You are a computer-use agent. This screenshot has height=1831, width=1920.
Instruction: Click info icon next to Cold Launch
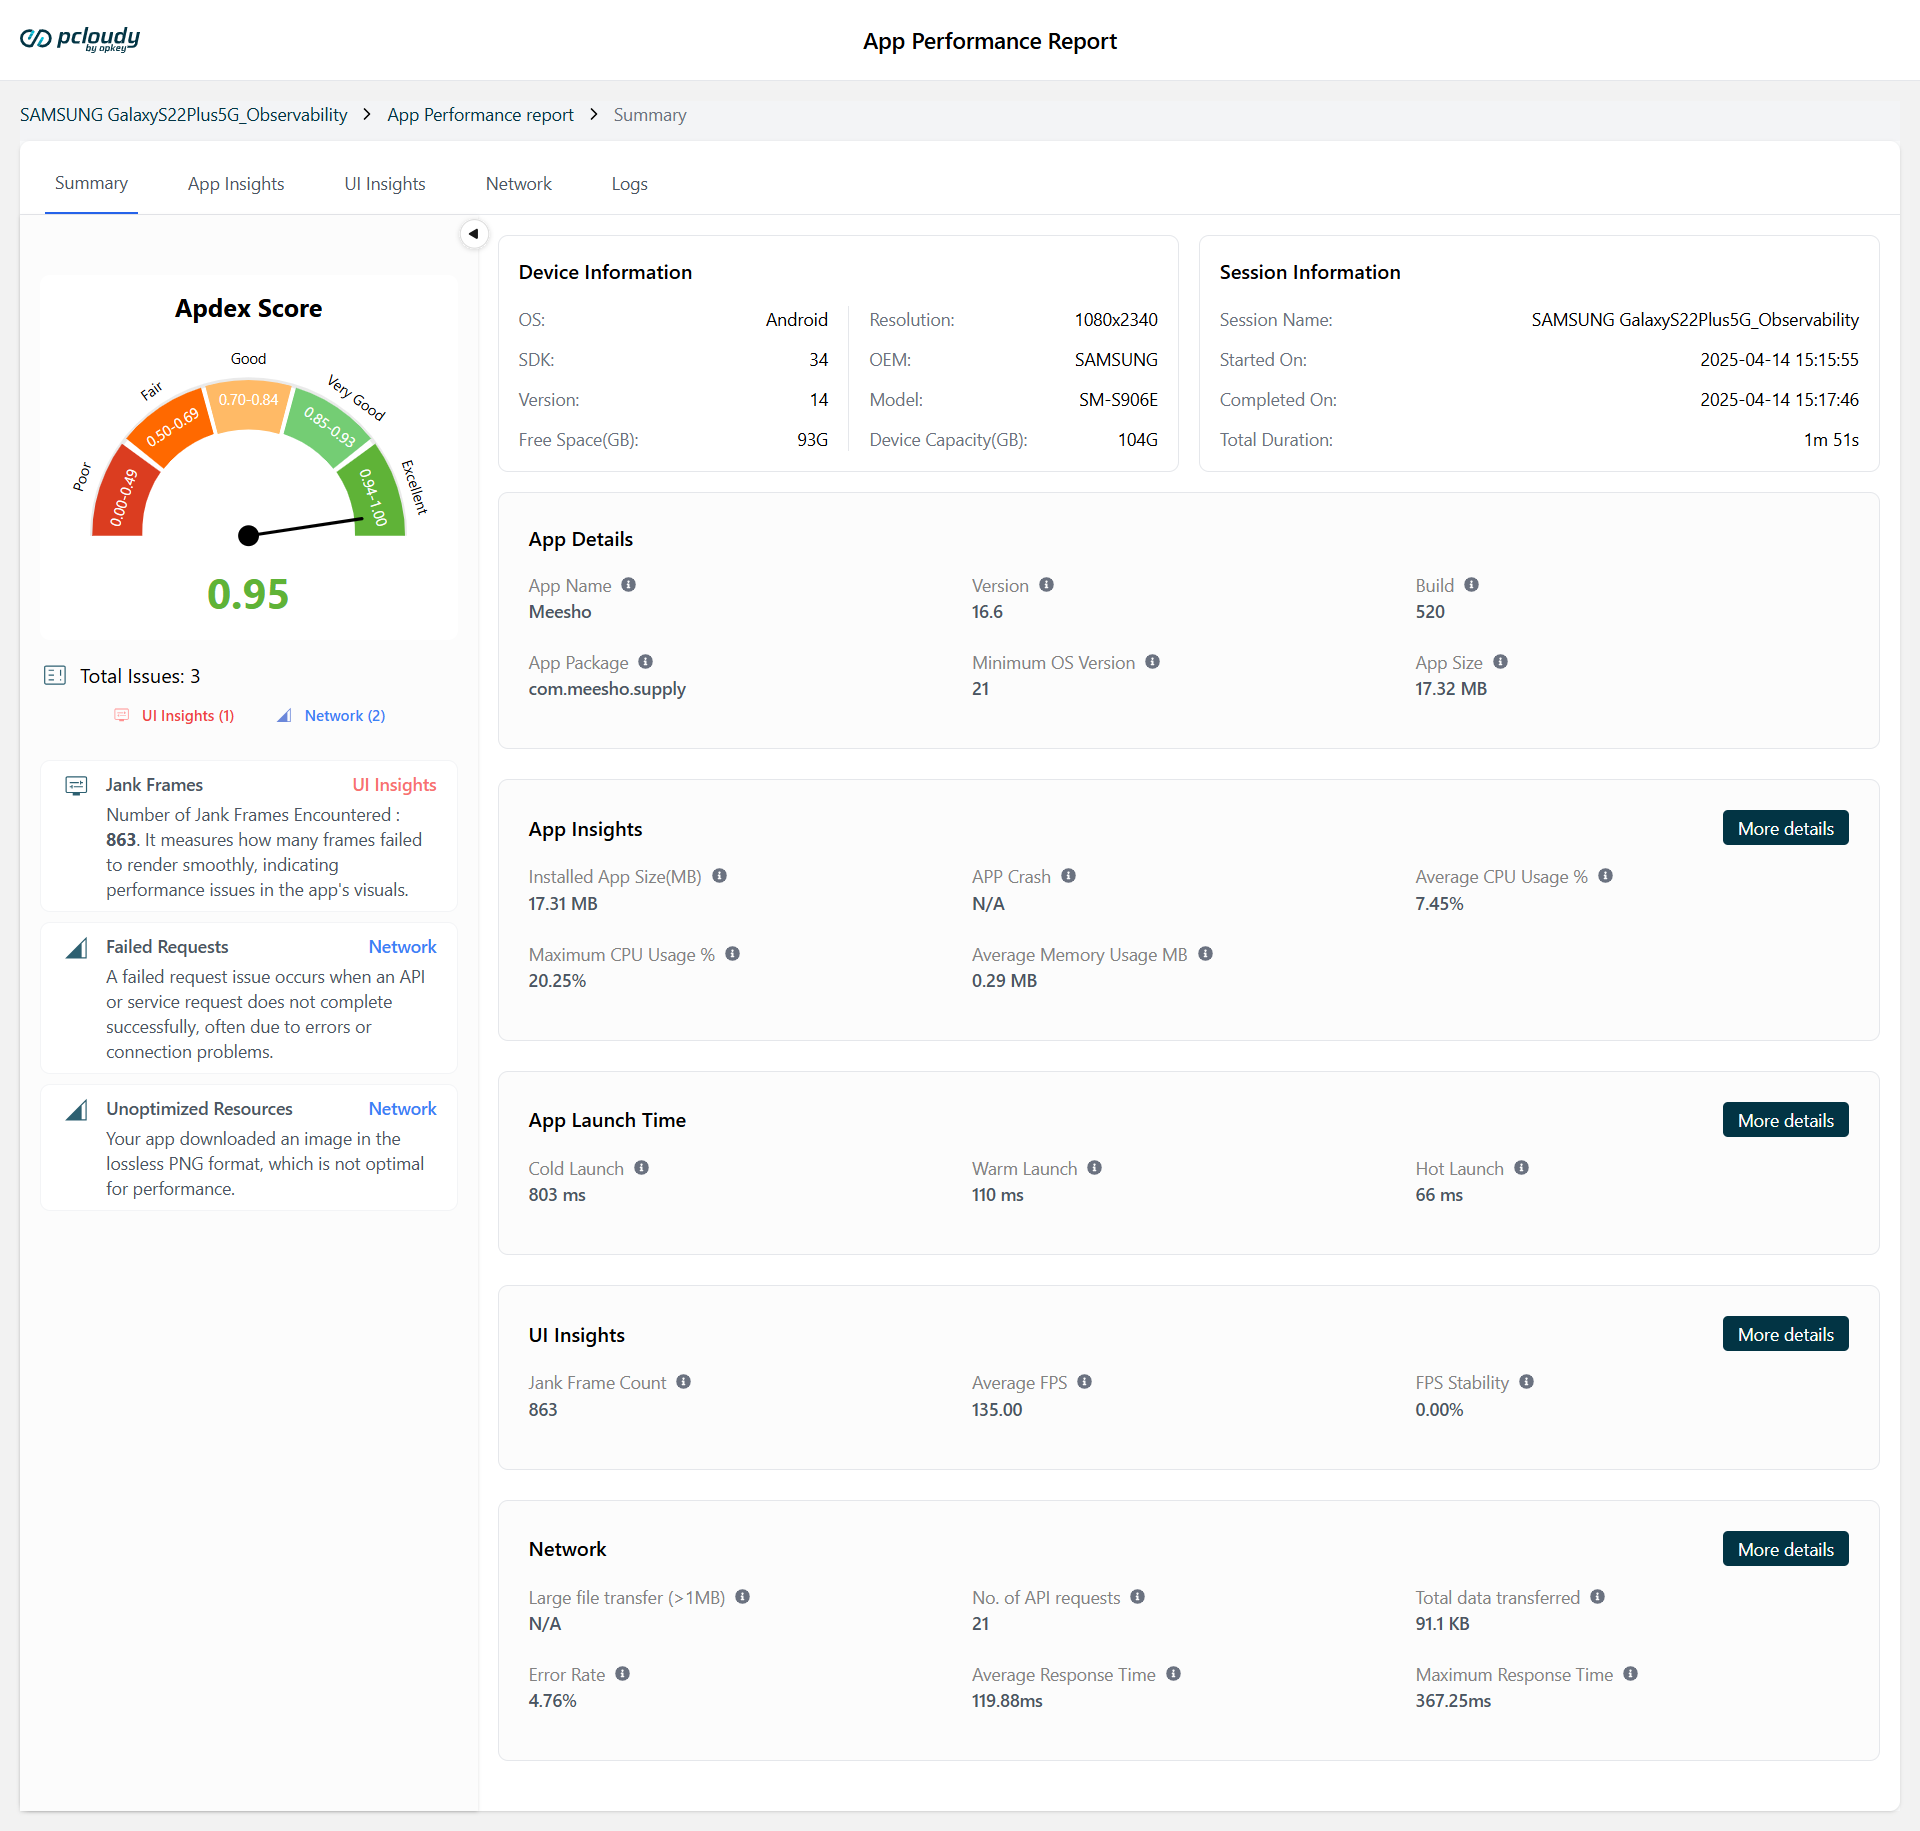pos(641,1168)
